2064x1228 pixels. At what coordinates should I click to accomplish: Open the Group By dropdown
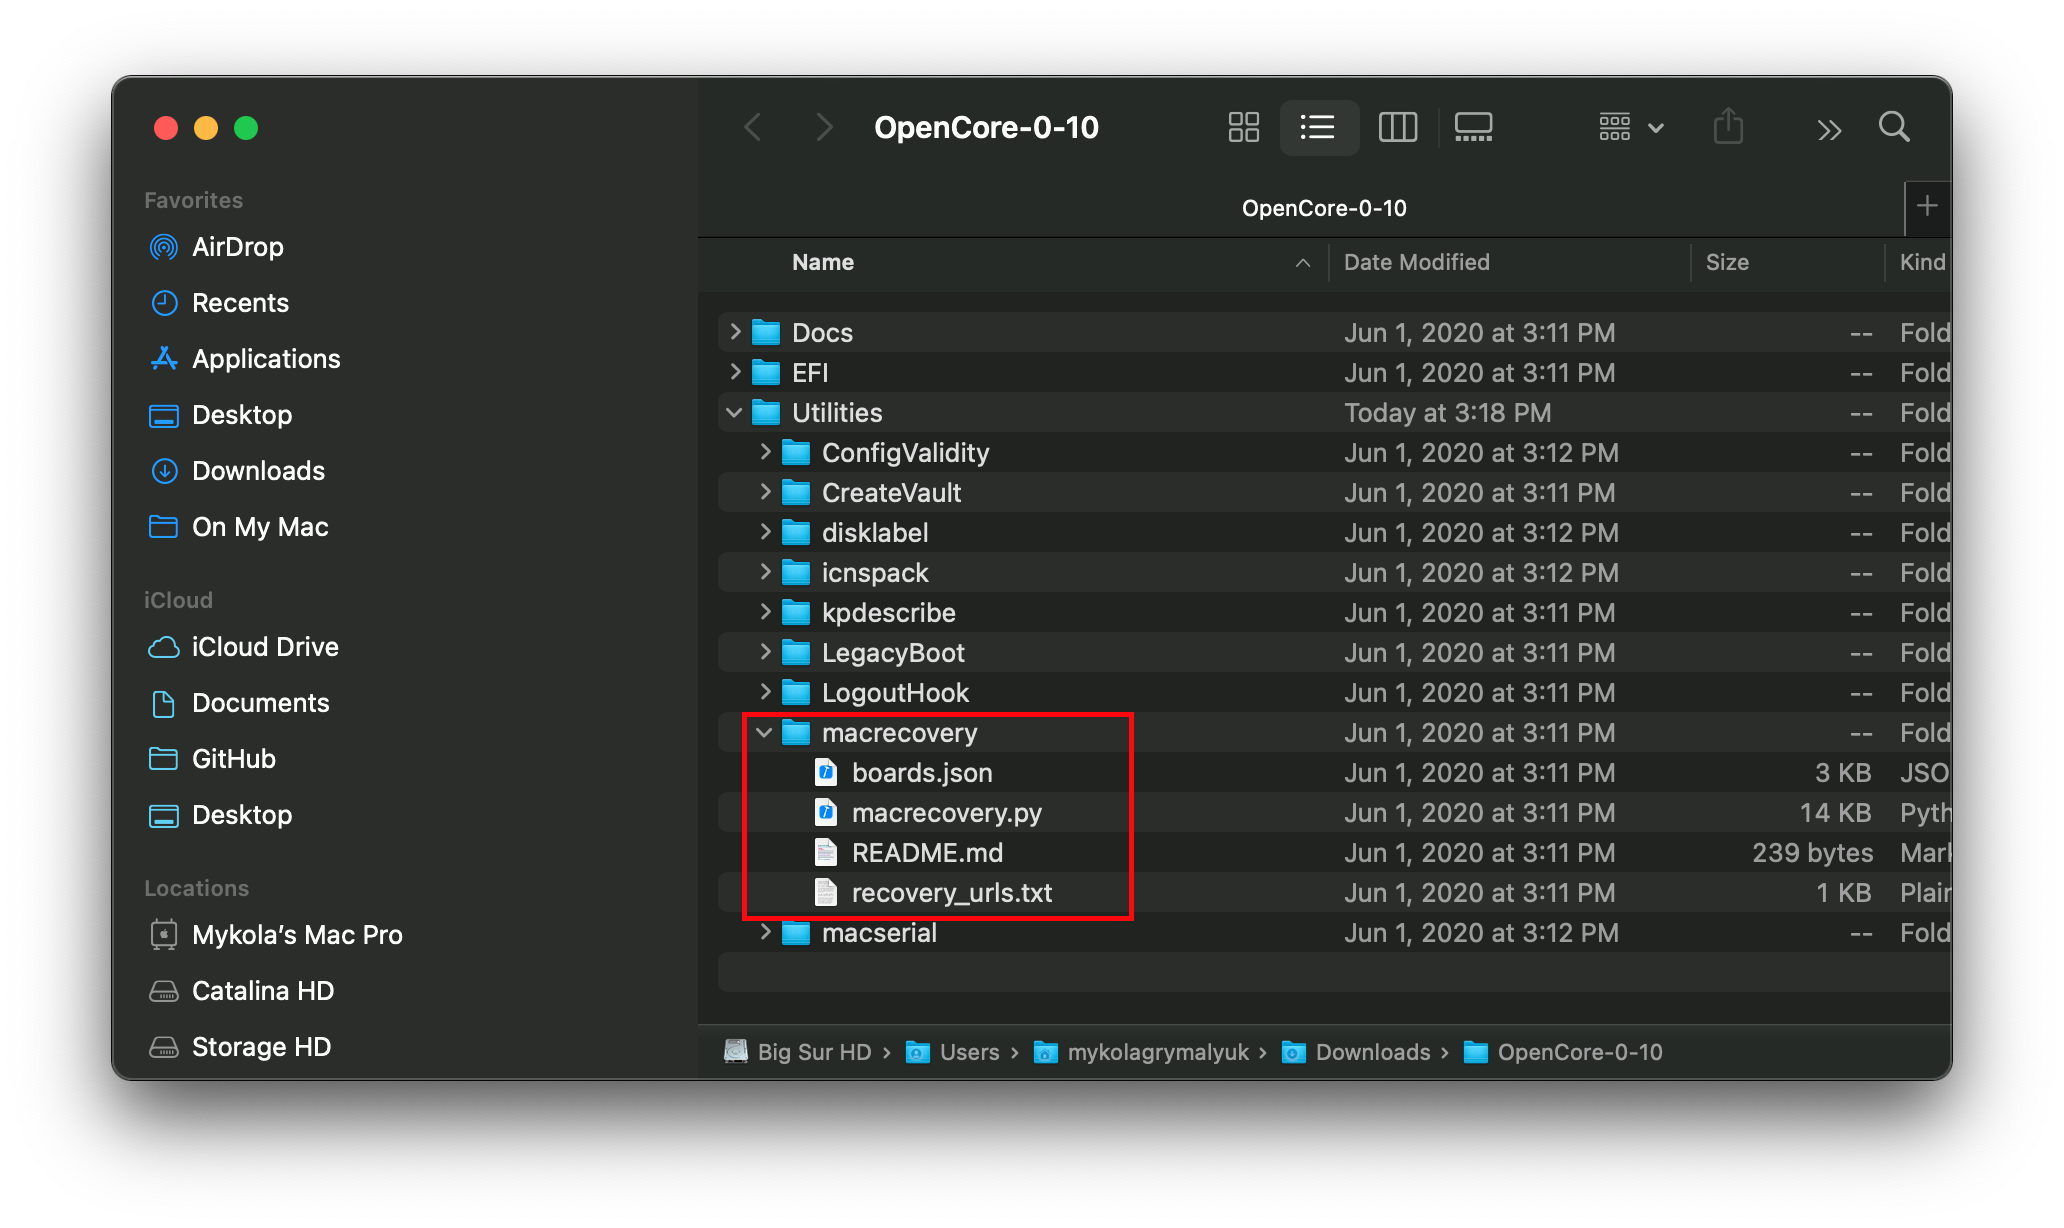pyautogui.click(x=1630, y=127)
